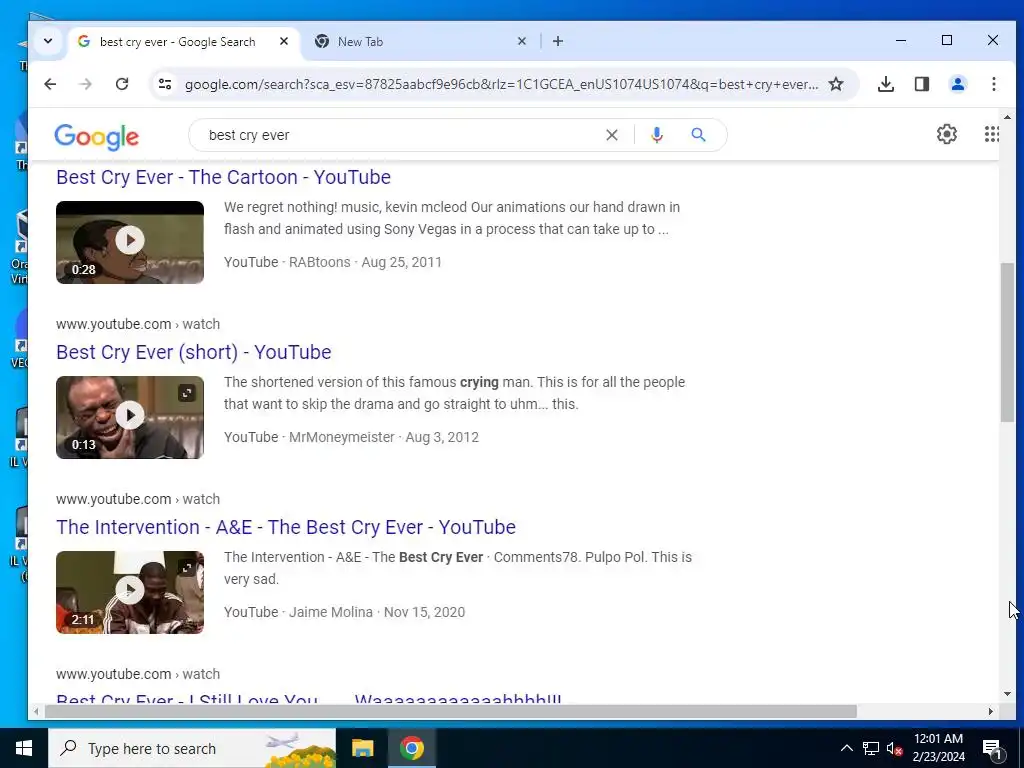Image resolution: width=1024 pixels, height=768 pixels.
Task: Click the scroll down arrow of vertical scrollbar
Action: pos(1007,694)
